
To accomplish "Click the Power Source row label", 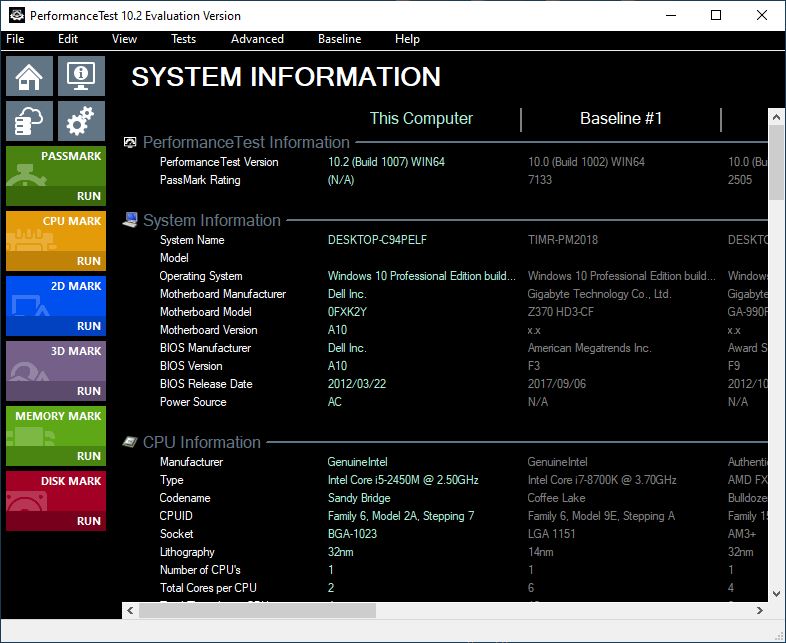I will click(x=193, y=402).
